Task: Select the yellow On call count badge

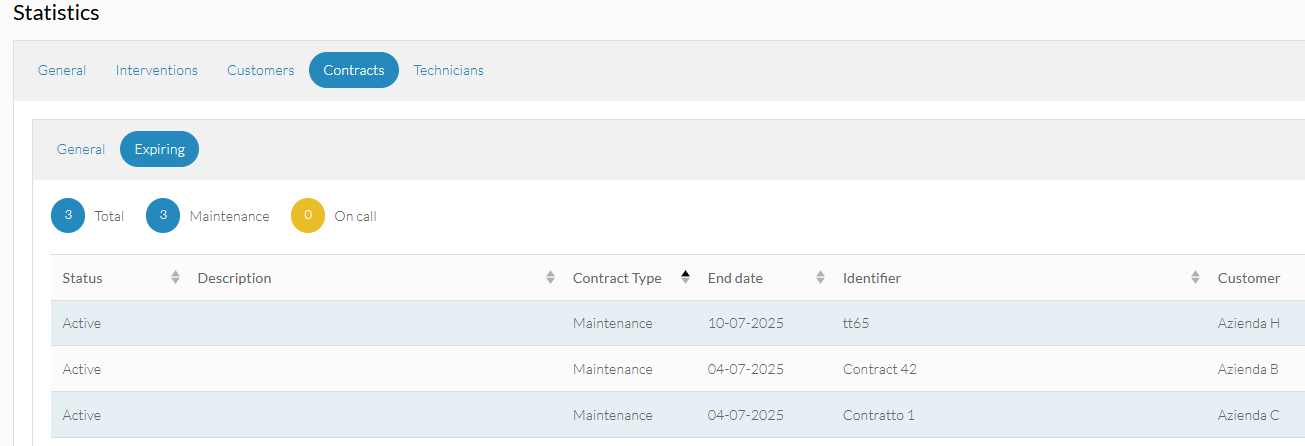Action: pyautogui.click(x=308, y=216)
